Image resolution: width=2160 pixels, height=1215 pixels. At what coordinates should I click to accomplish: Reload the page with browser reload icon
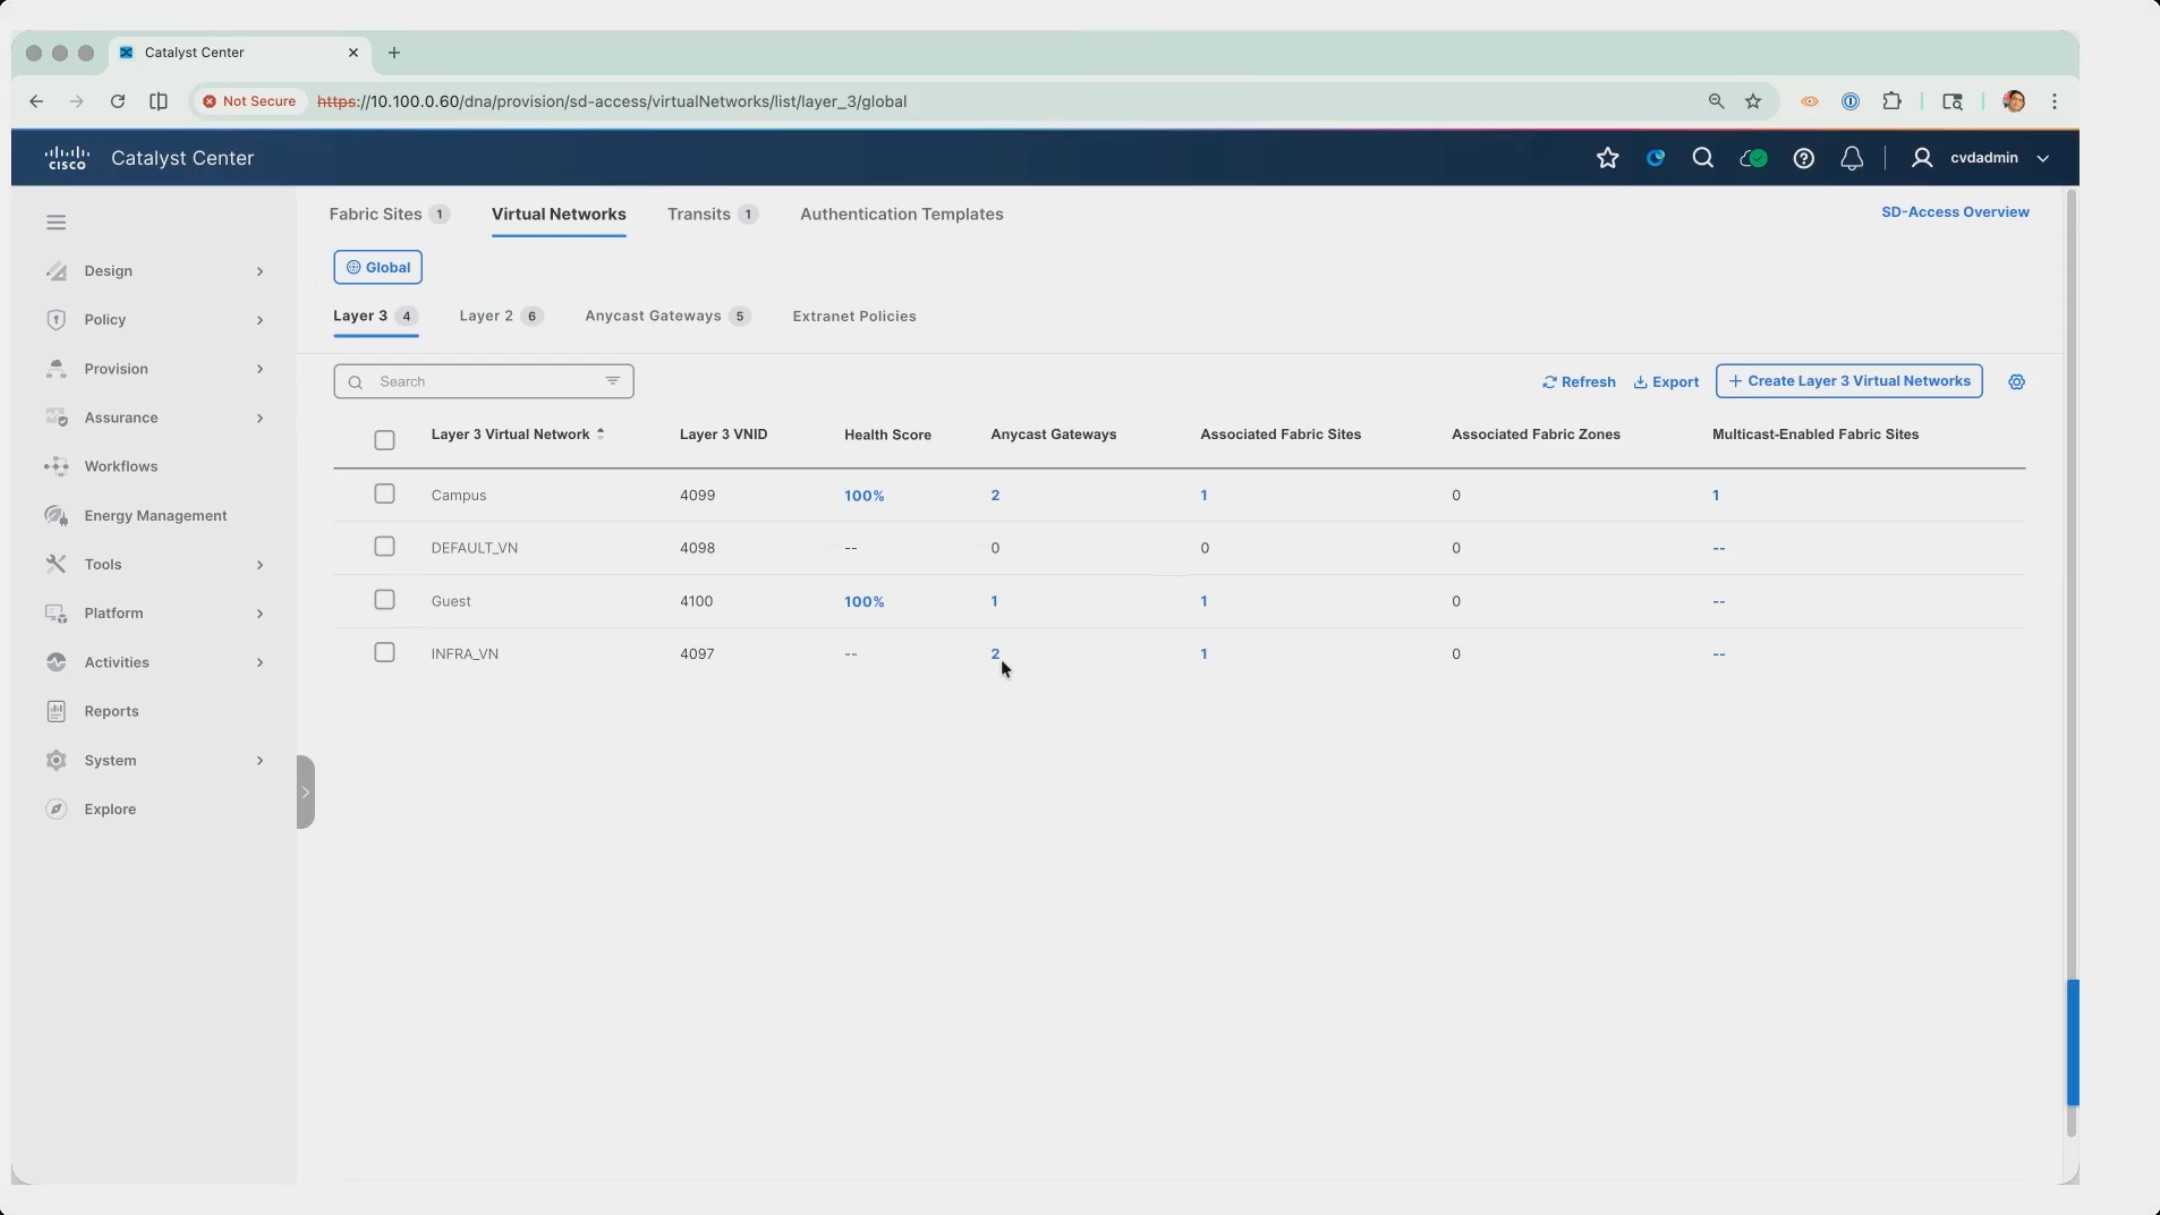[117, 101]
